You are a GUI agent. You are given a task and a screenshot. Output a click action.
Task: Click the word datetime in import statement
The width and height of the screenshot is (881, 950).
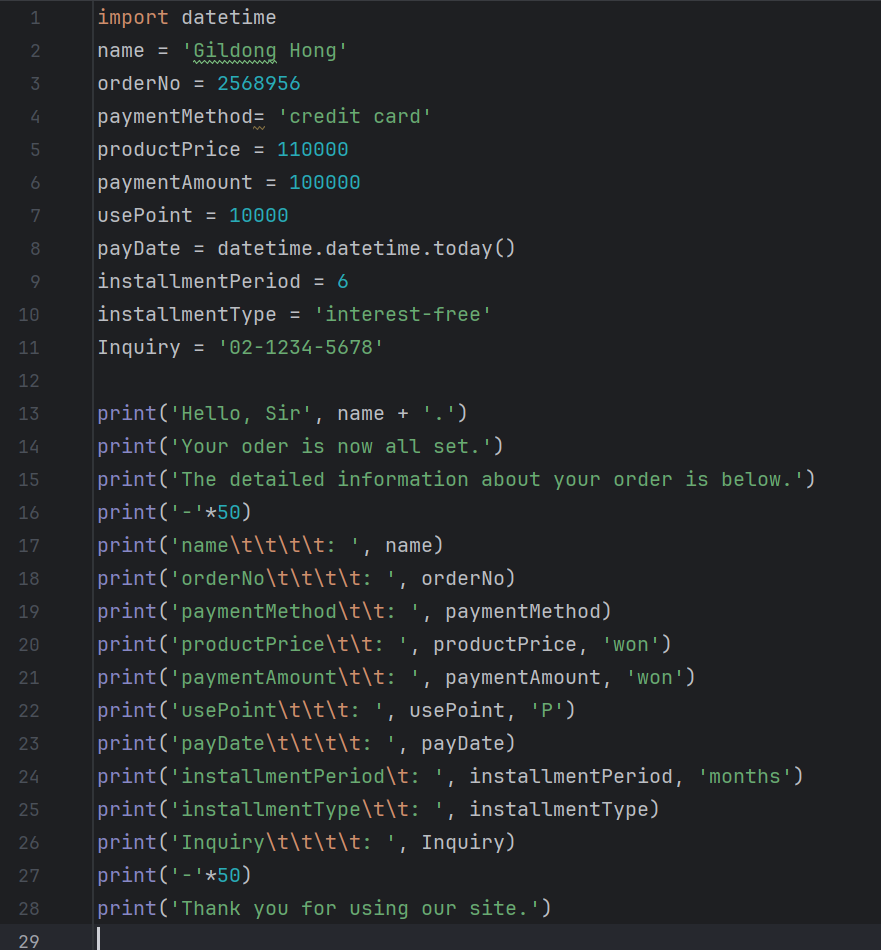click(x=228, y=18)
